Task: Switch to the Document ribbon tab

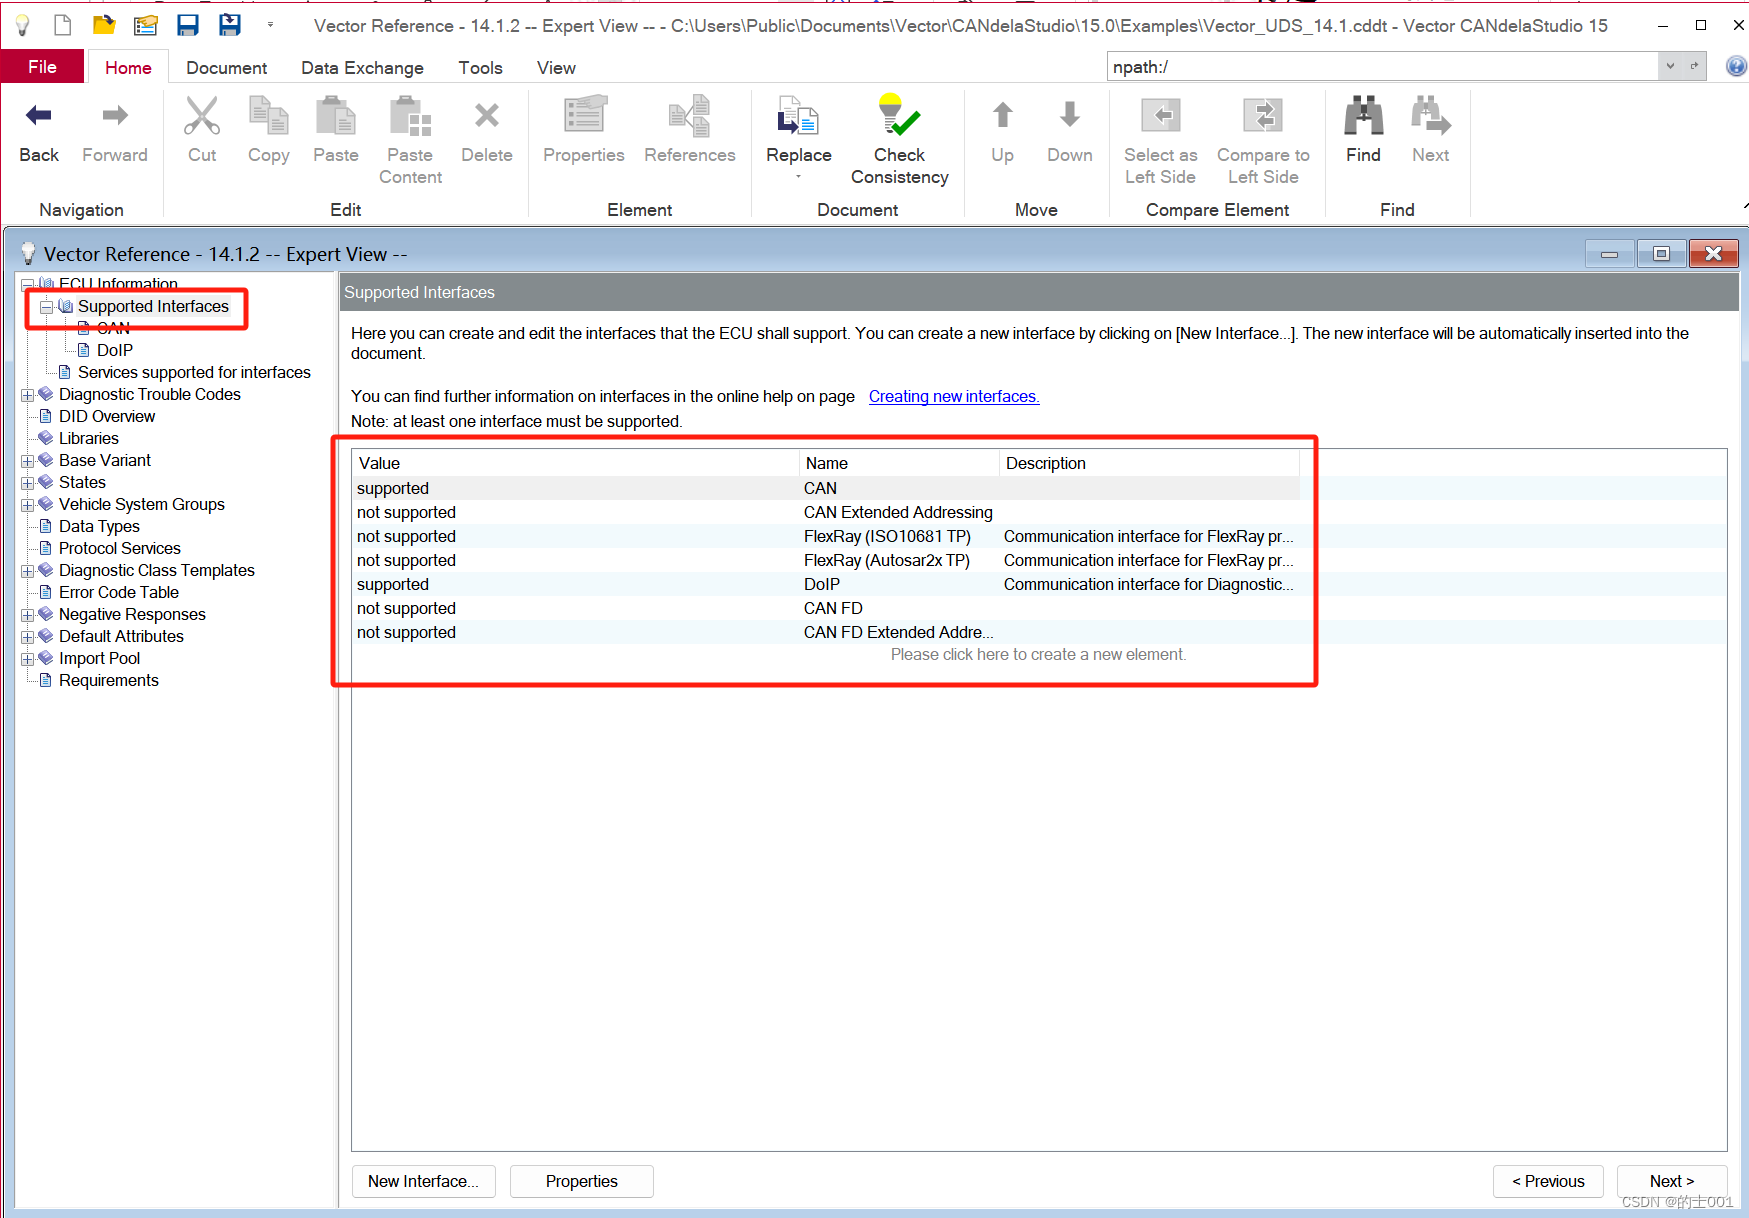Action: tap(226, 67)
